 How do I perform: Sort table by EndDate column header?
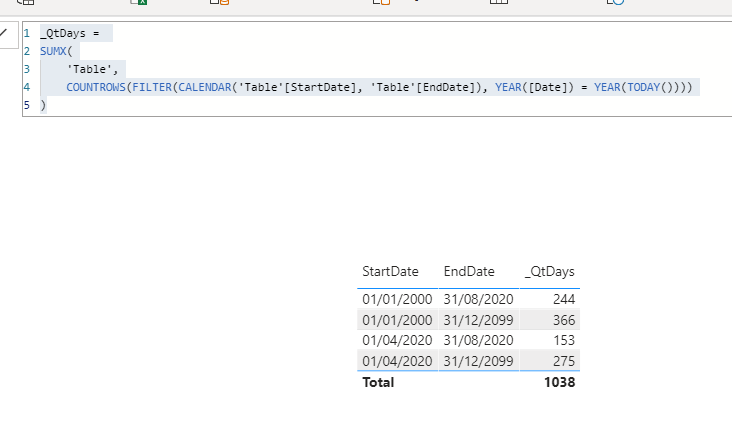(x=469, y=271)
